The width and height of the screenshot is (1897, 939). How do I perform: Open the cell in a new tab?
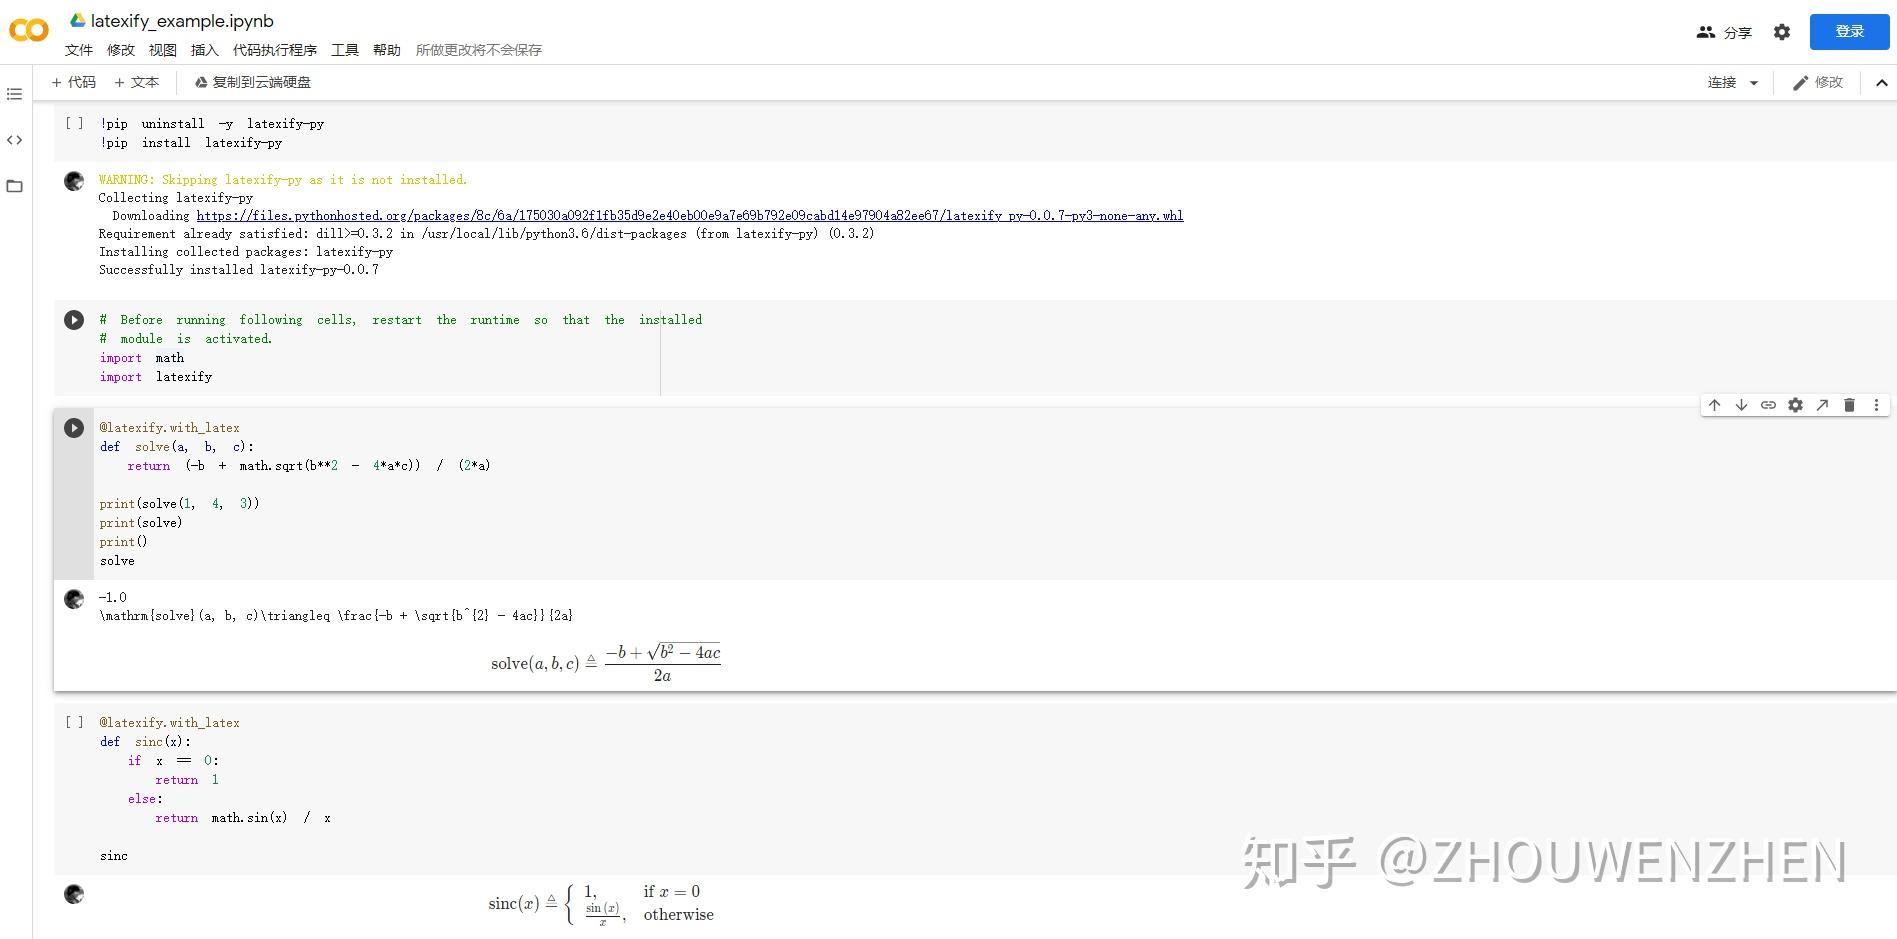1822,405
